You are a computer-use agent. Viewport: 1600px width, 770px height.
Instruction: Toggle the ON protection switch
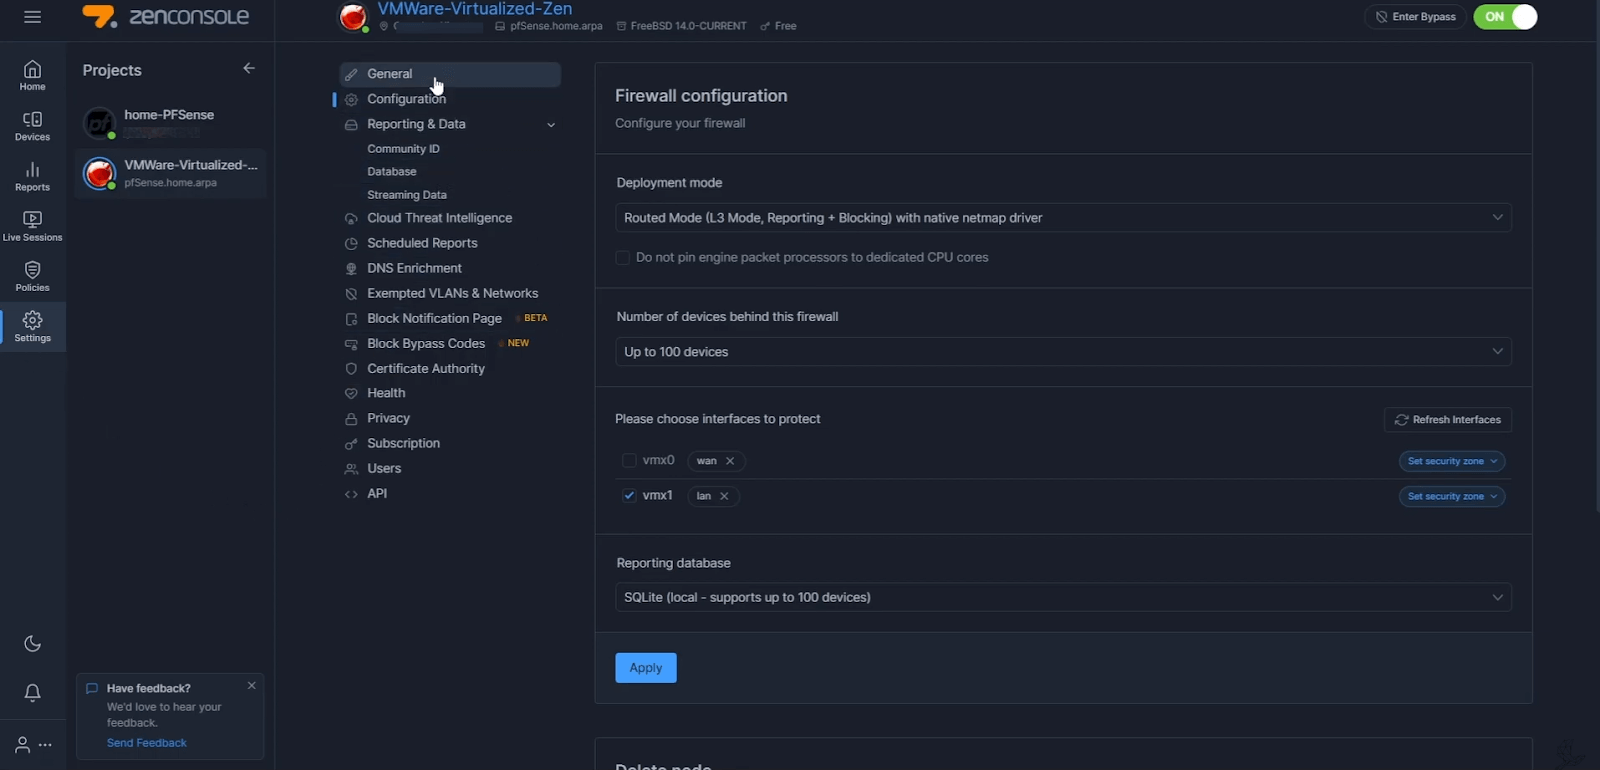[1505, 17]
